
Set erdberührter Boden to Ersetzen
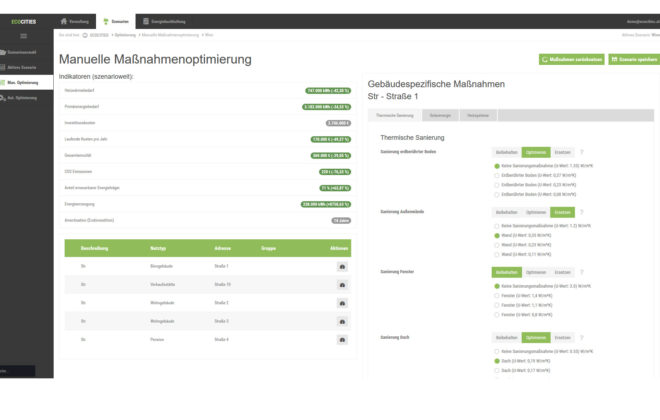[x=562, y=152]
